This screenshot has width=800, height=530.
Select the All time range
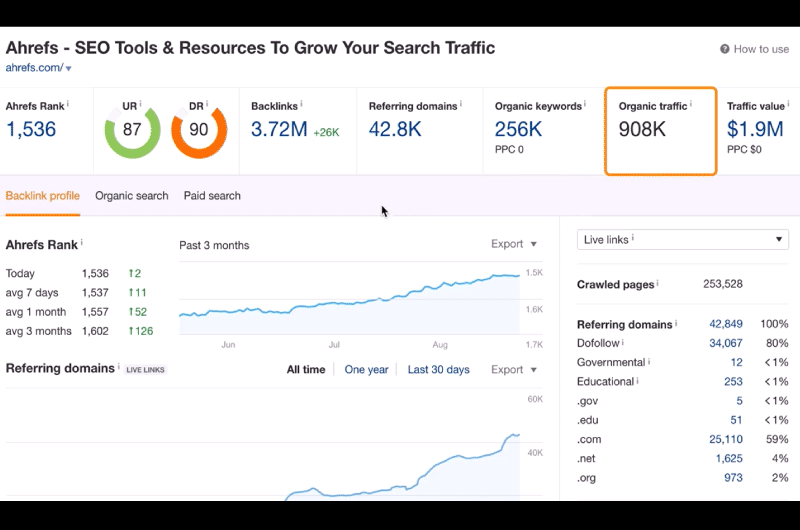306,369
